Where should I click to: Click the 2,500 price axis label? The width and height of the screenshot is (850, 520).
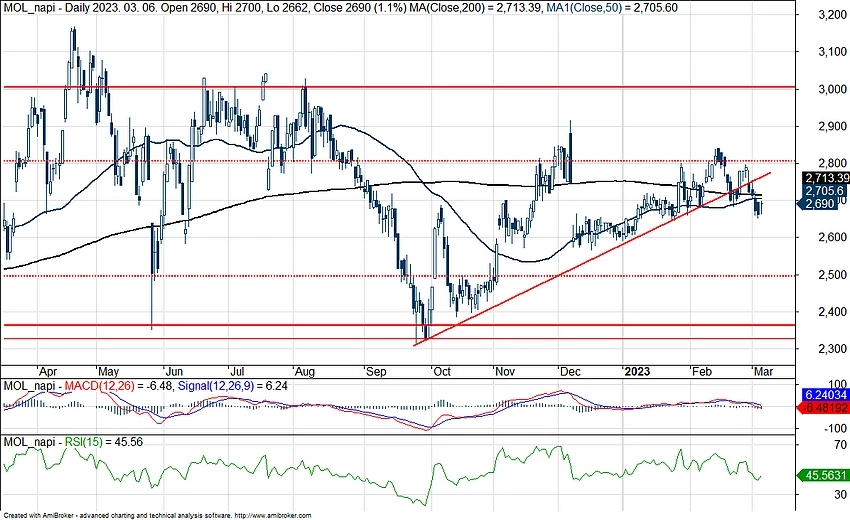(x=832, y=275)
